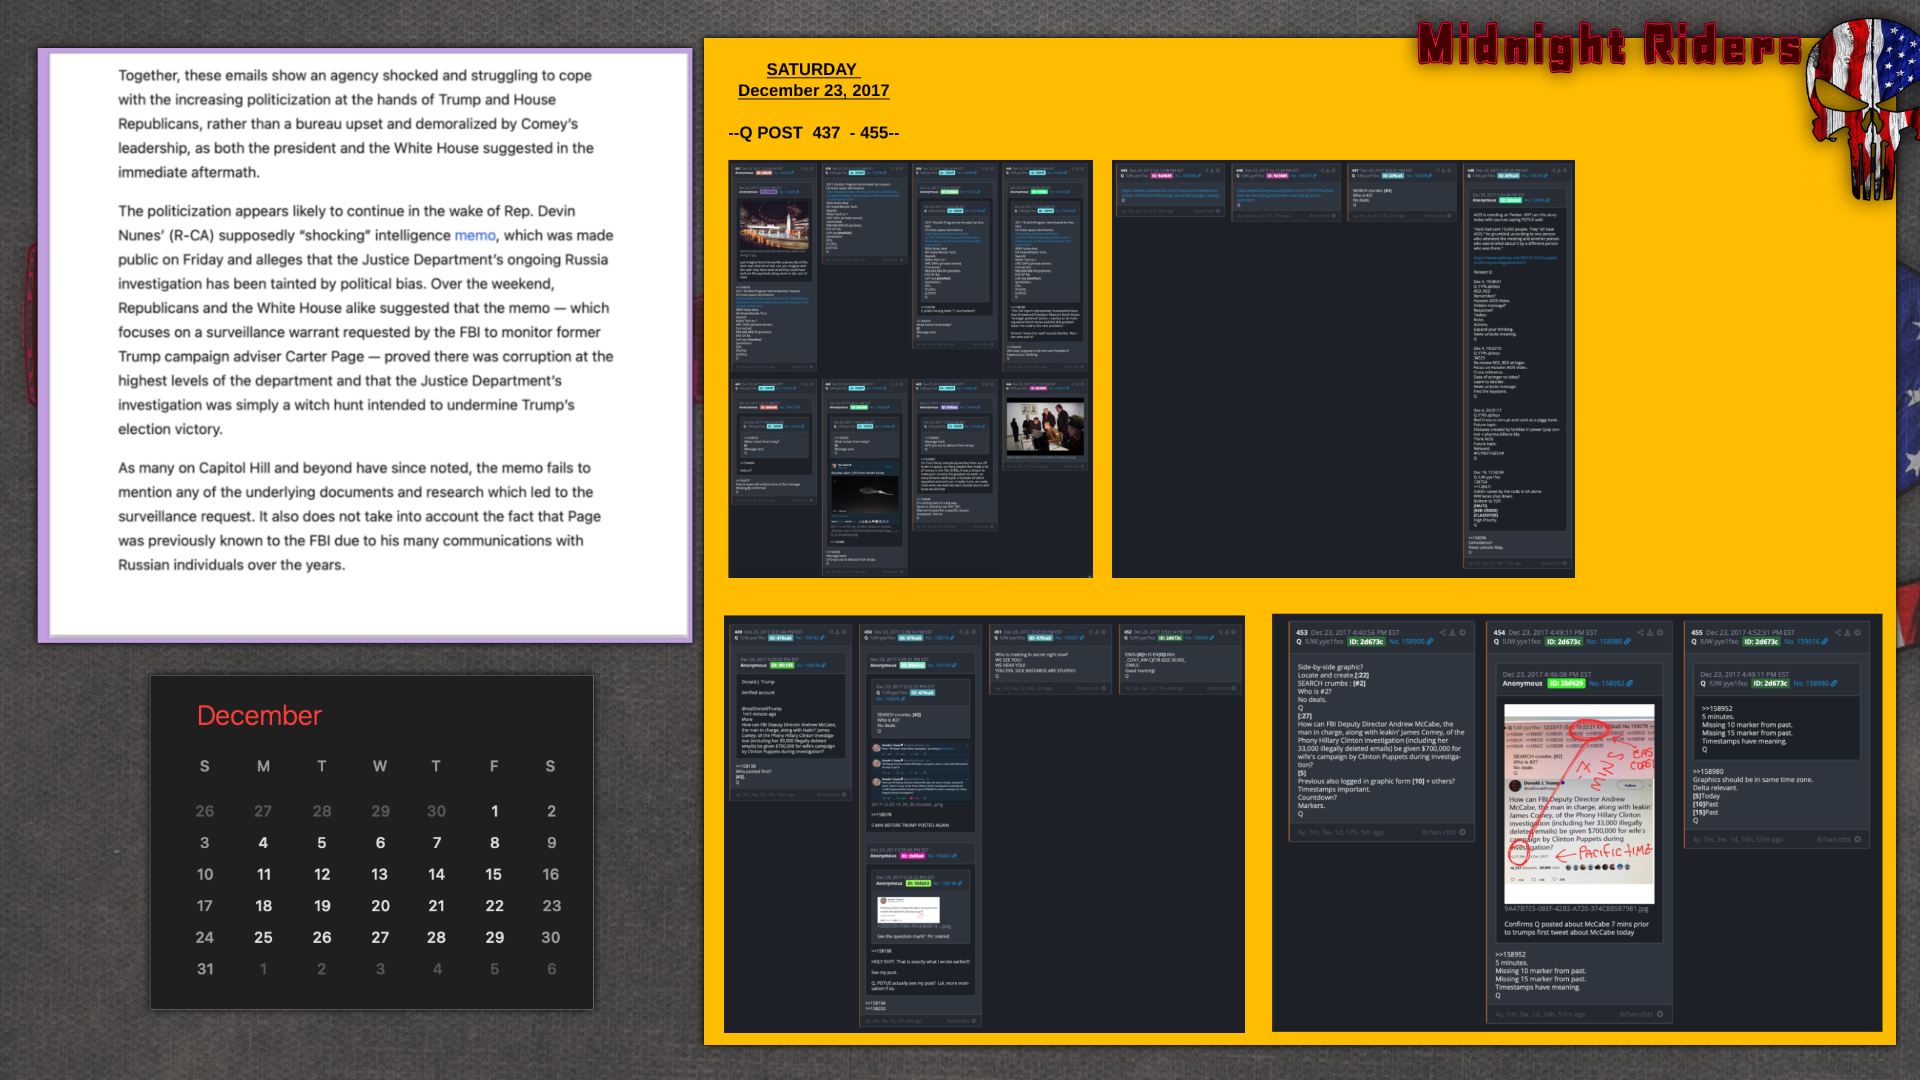The image size is (1920, 1080).
Task: Click the share icon on post 454
Action: 1639,632
